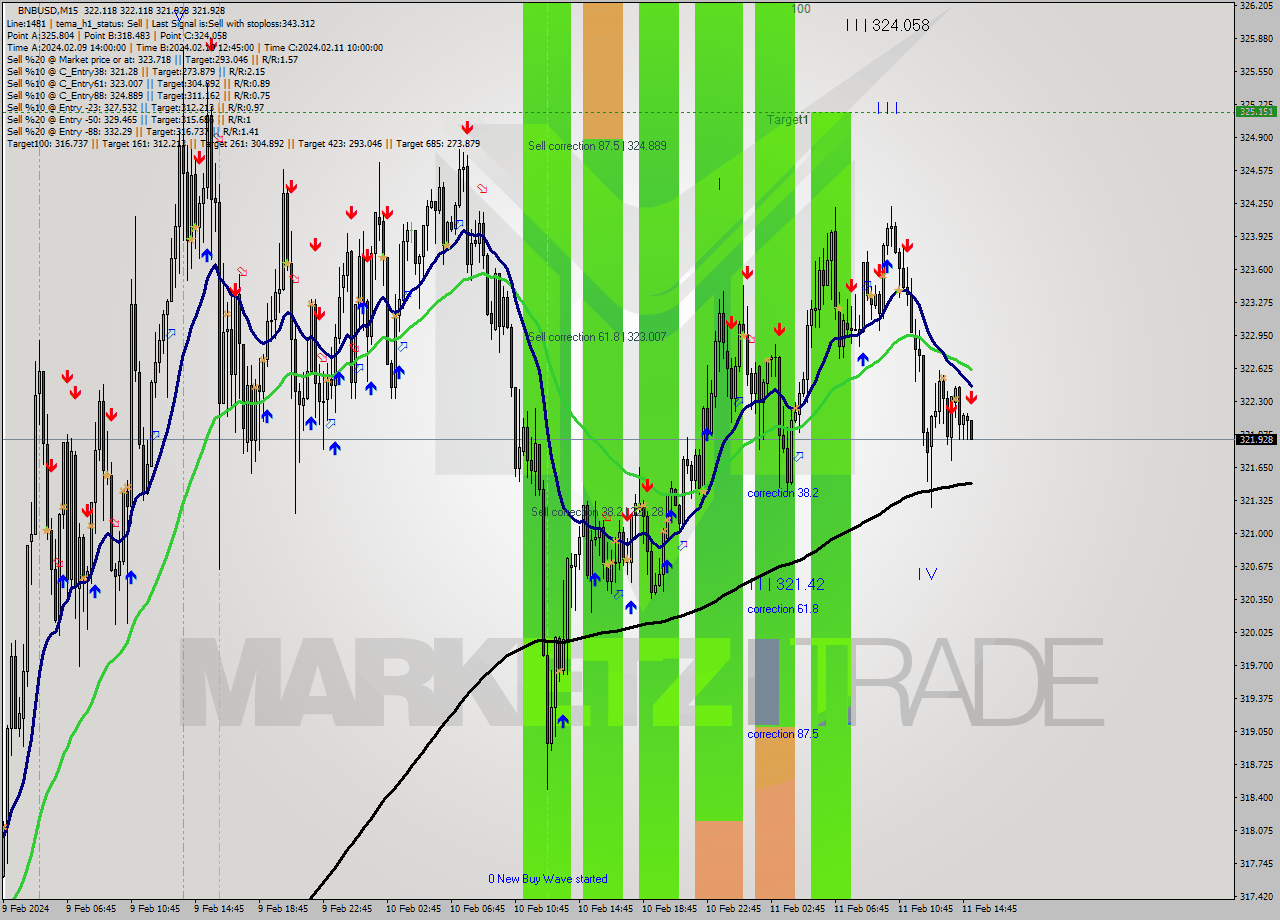Click the blue 'correction 61.8' label

click(x=783, y=609)
